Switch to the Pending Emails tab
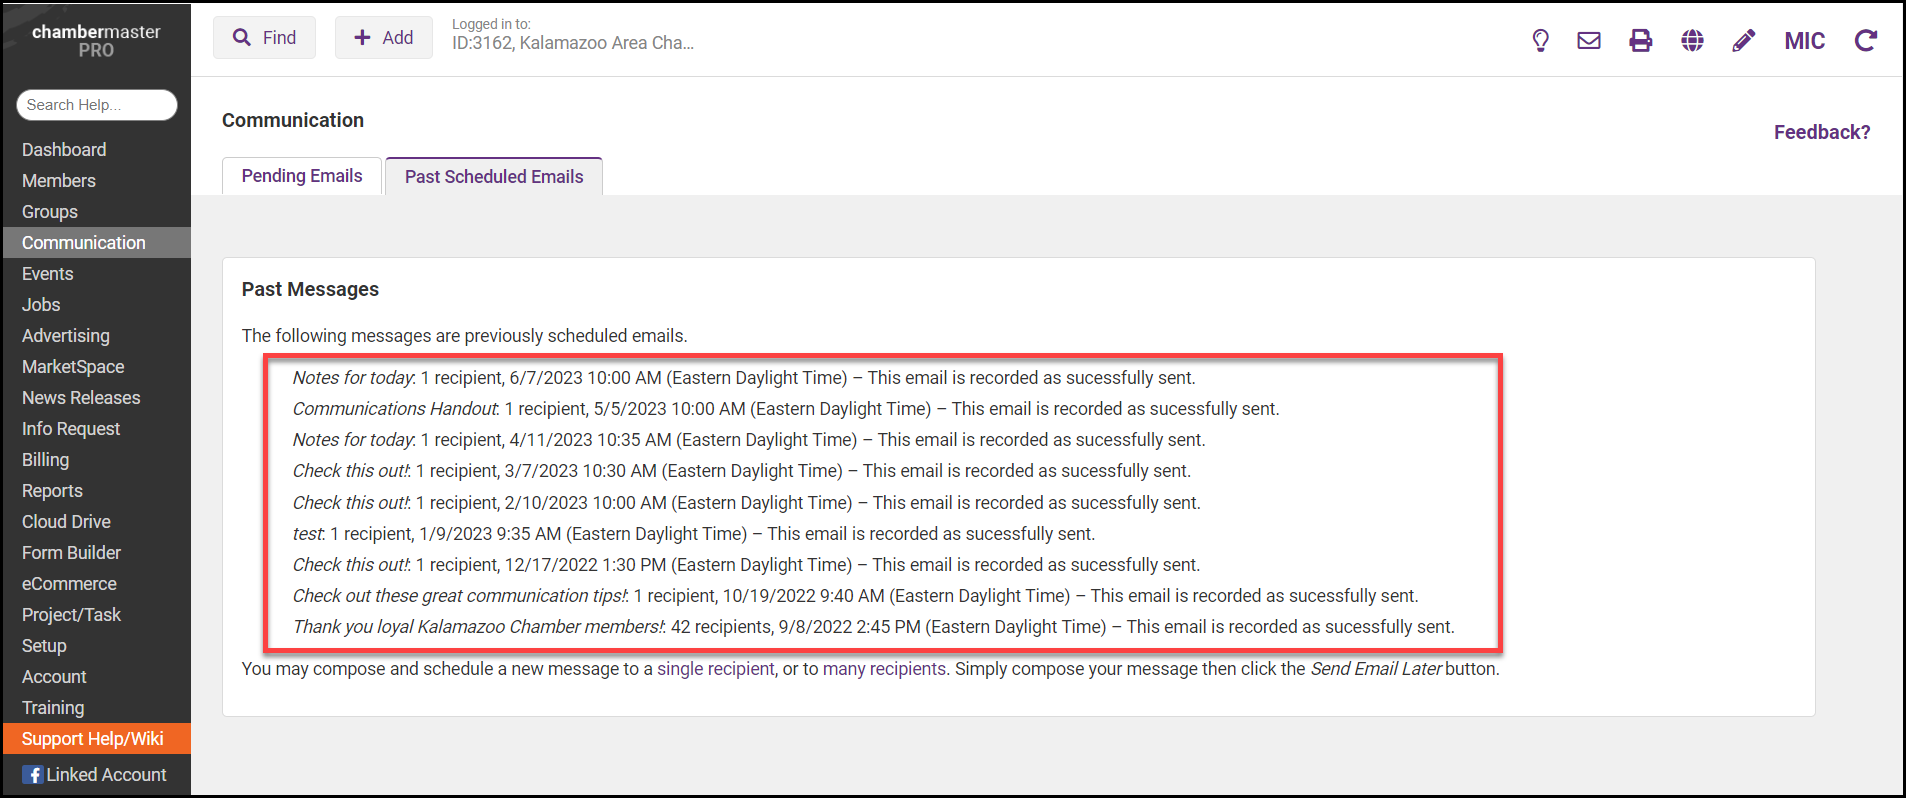Viewport: 1906px width, 798px height. 301,176
